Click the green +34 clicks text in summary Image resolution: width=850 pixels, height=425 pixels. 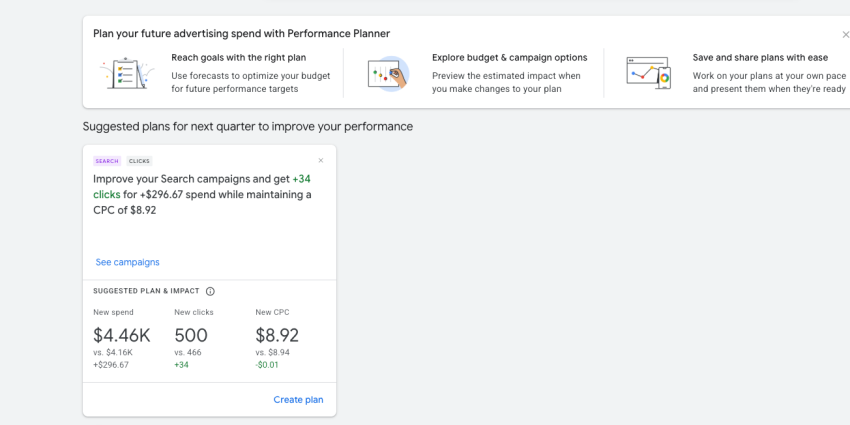(x=302, y=178)
